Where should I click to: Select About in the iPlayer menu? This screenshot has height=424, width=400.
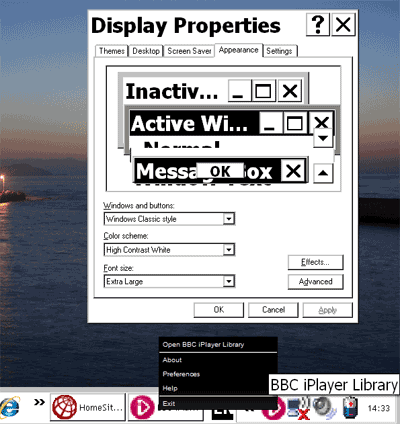click(x=218, y=360)
